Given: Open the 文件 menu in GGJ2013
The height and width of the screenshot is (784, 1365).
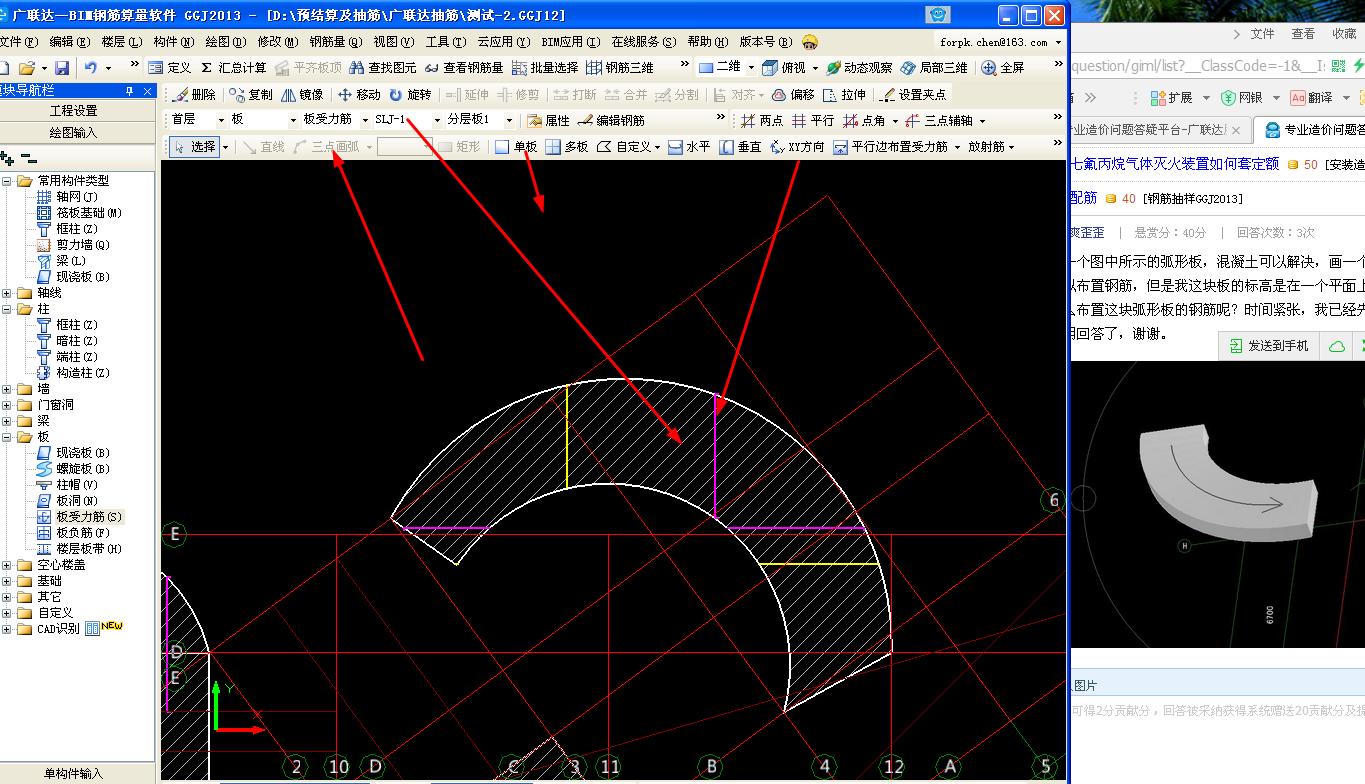Looking at the screenshot, I should (17, 42).
